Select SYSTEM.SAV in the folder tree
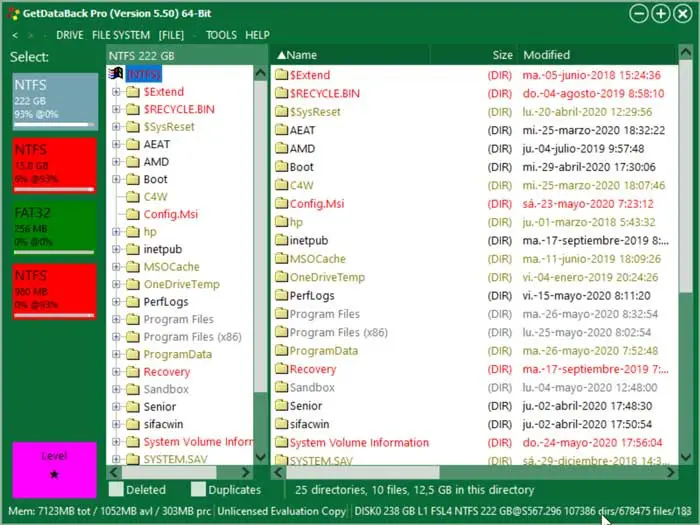This screenshot has width=700, height=525. (x=175, y=459)
